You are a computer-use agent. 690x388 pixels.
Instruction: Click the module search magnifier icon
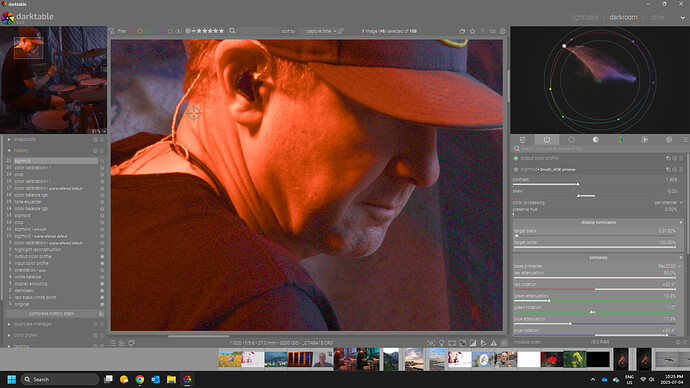click(517, 149)
